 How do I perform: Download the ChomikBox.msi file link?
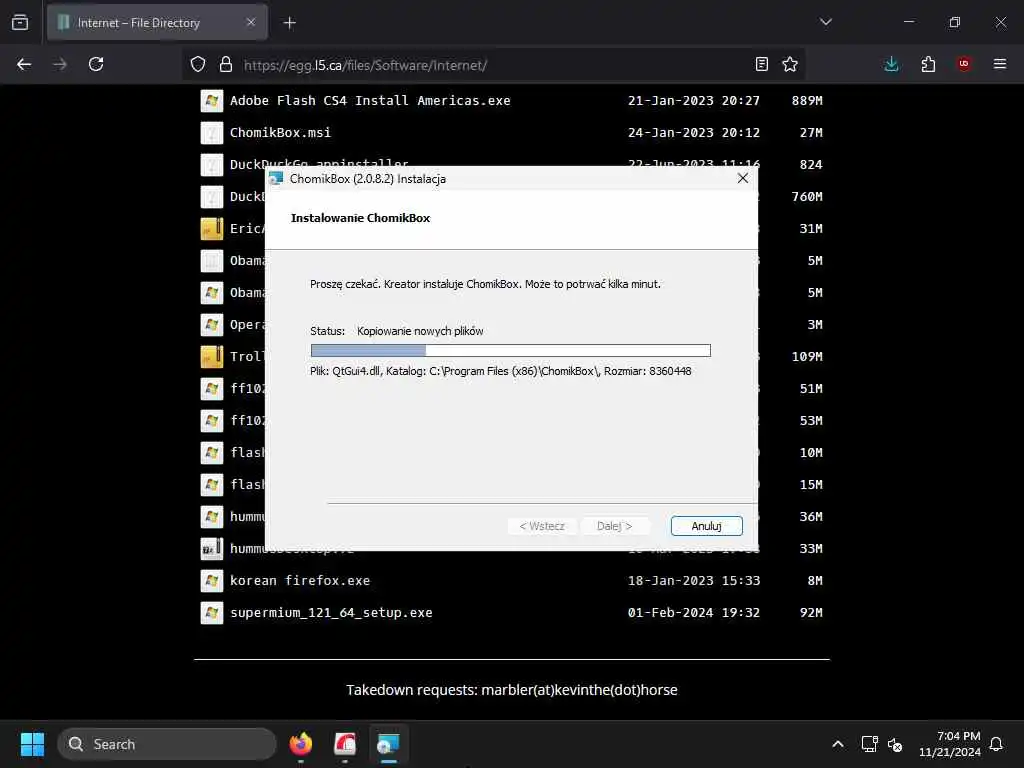280,133
